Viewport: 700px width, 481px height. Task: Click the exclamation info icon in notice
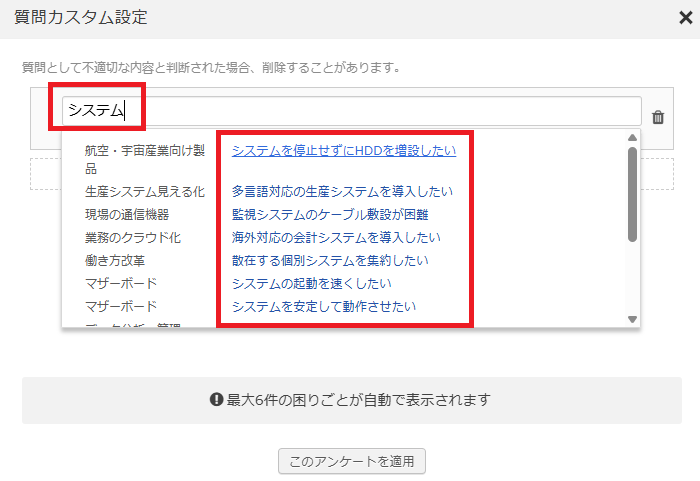pyautogui.click(x=215, y=400)
